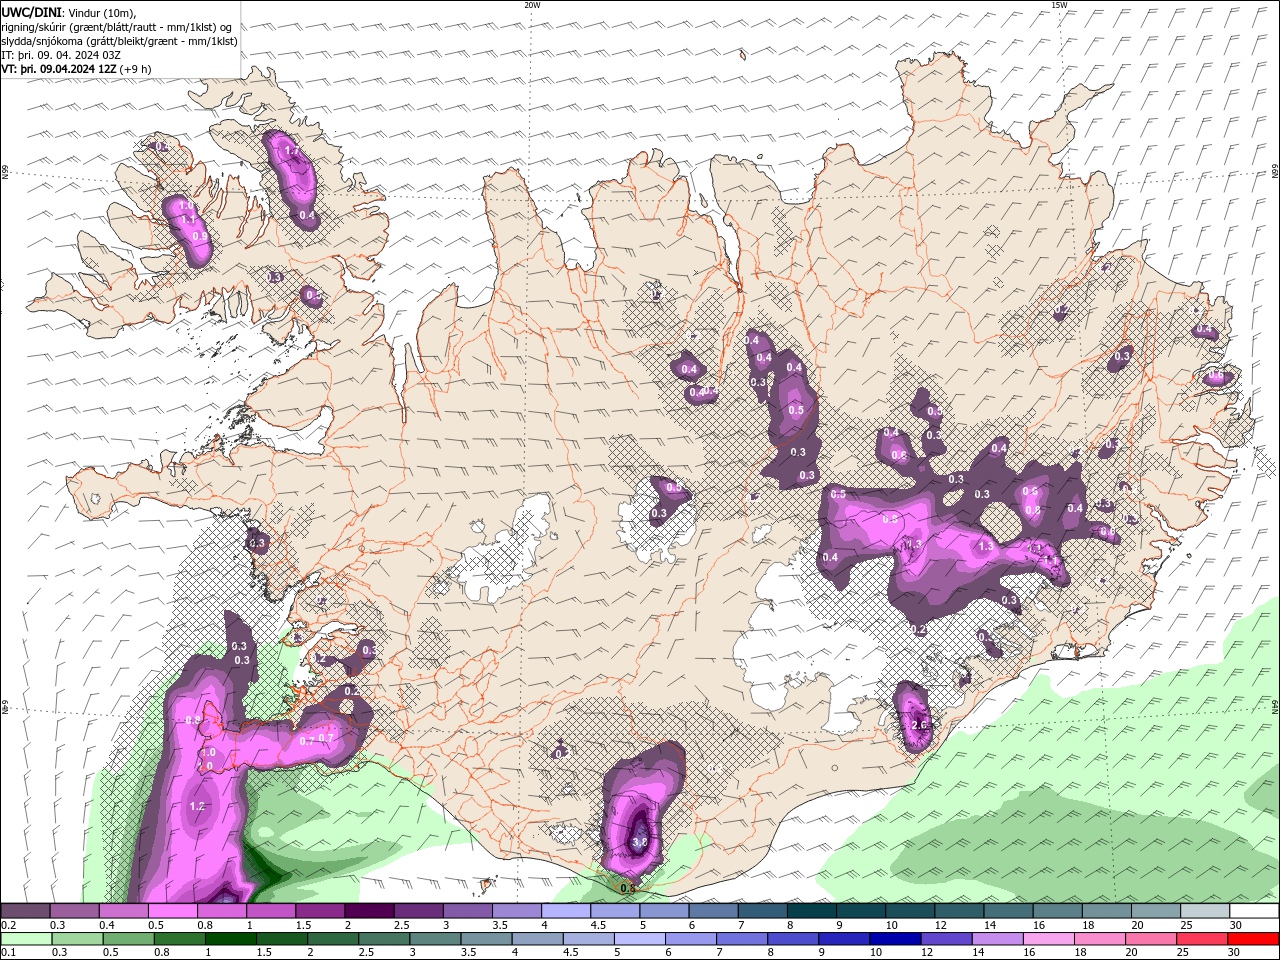Click the 'slydda/snjókoma' legend description line
The height and width of the screenshot is (960, 1280).
point(119,41)
